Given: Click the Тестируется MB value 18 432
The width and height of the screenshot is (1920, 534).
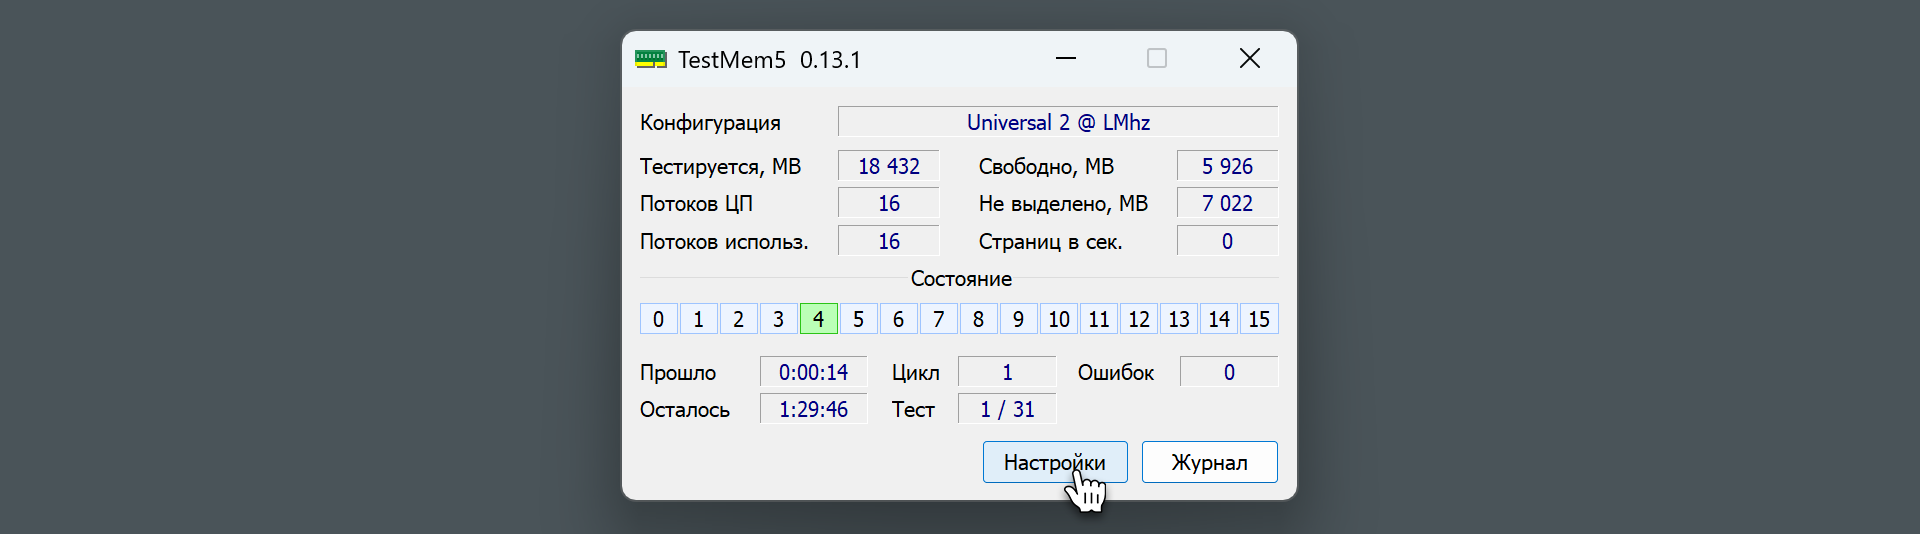Looking at the screenshot, I should 888,166.
